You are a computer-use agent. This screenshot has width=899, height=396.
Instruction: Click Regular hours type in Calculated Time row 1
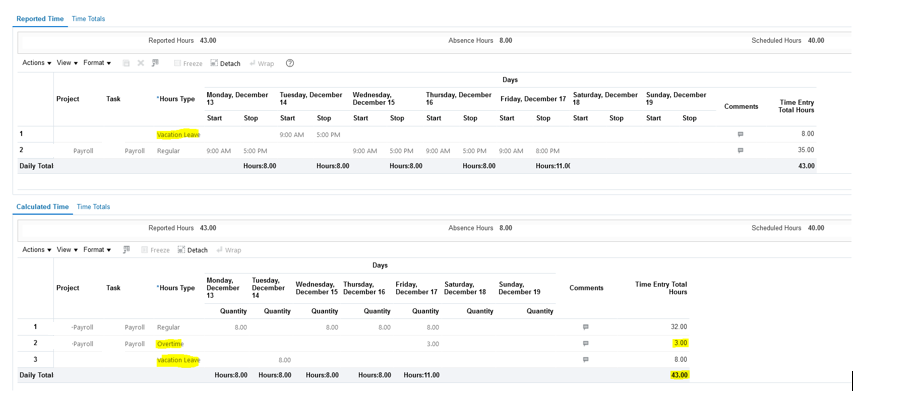coord(169,327)
